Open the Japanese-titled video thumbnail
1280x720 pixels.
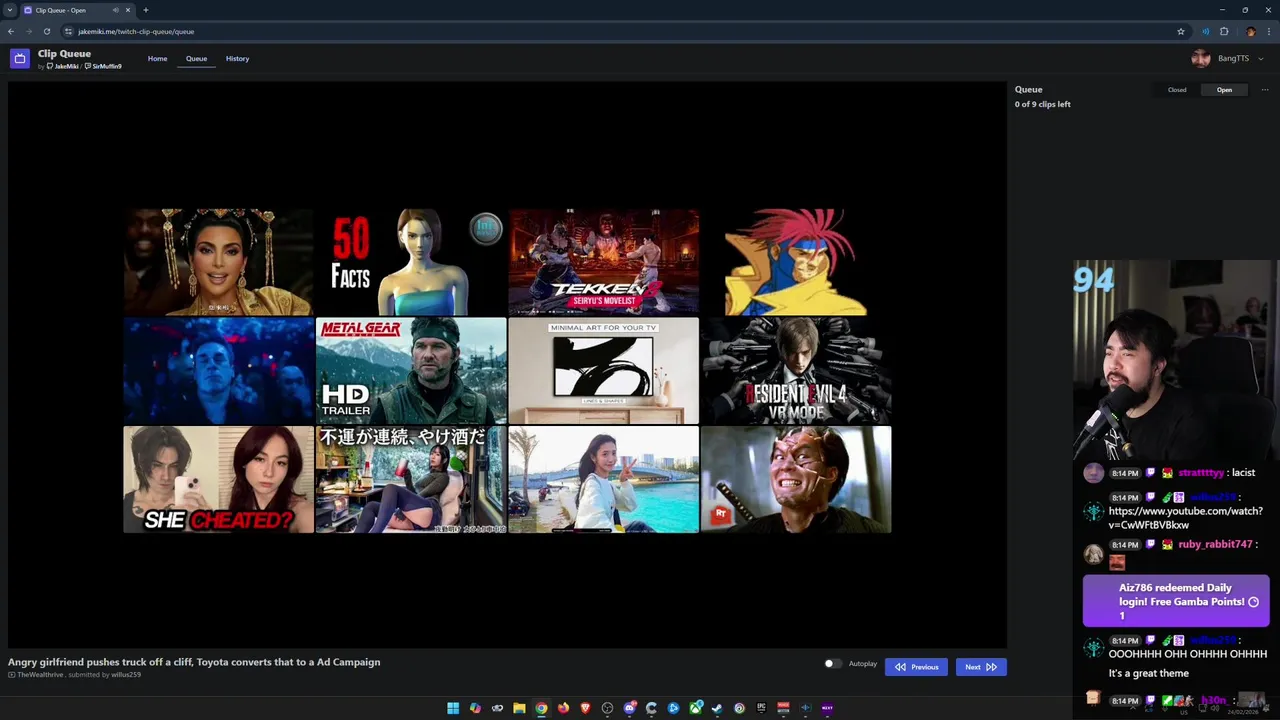coord(411,479)
